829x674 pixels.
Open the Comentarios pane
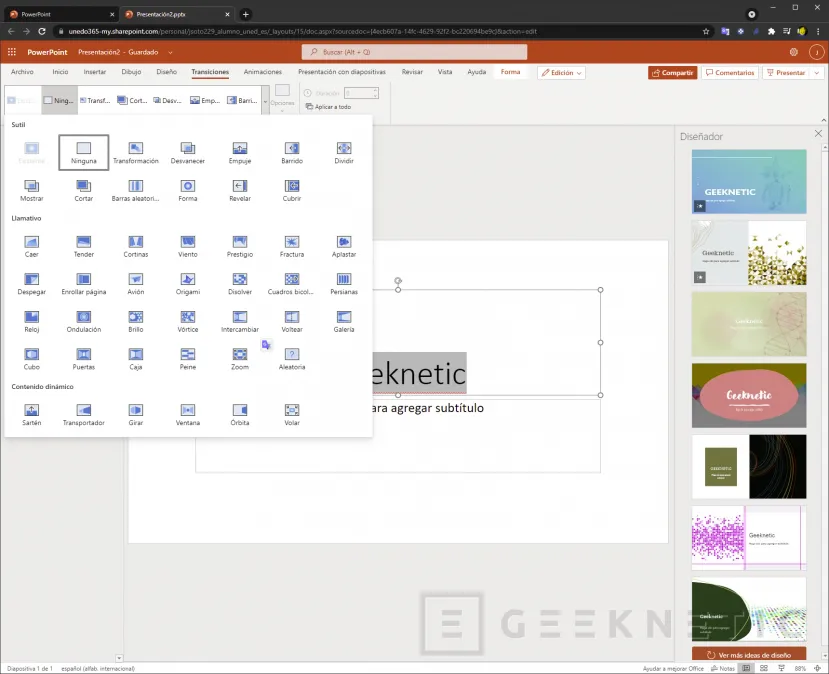[730, 73]
